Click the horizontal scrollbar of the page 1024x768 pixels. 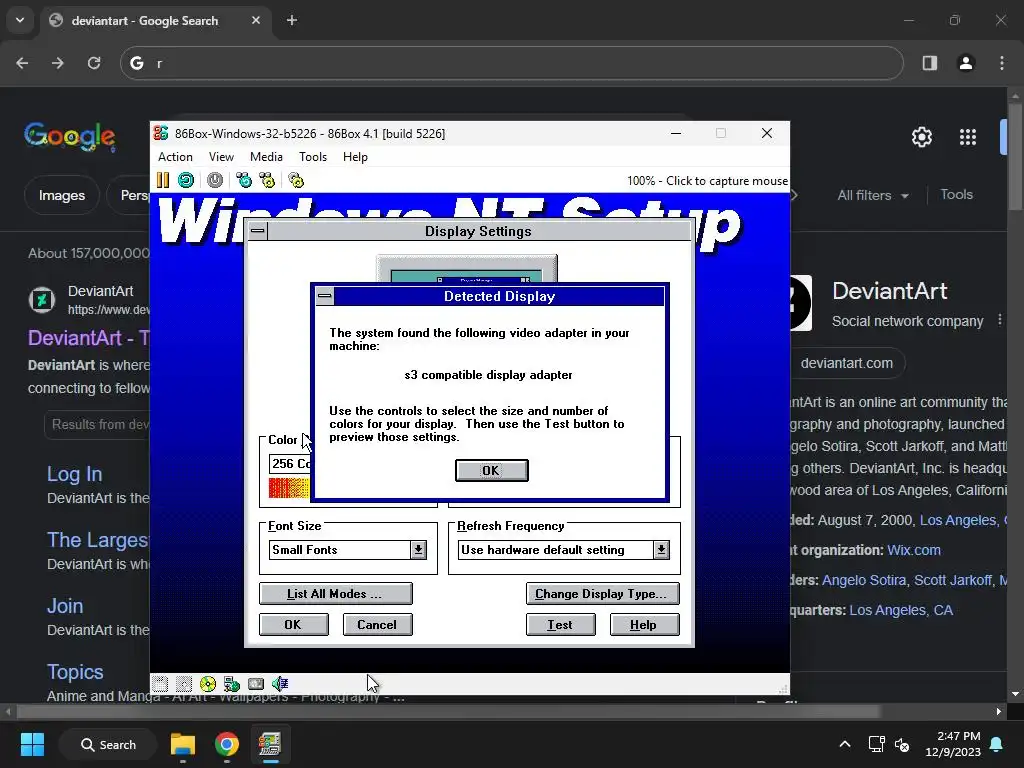coord(449,711)
